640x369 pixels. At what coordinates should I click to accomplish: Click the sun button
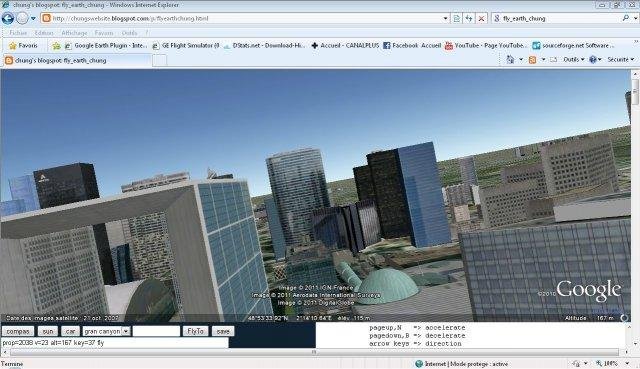(48, 331)
